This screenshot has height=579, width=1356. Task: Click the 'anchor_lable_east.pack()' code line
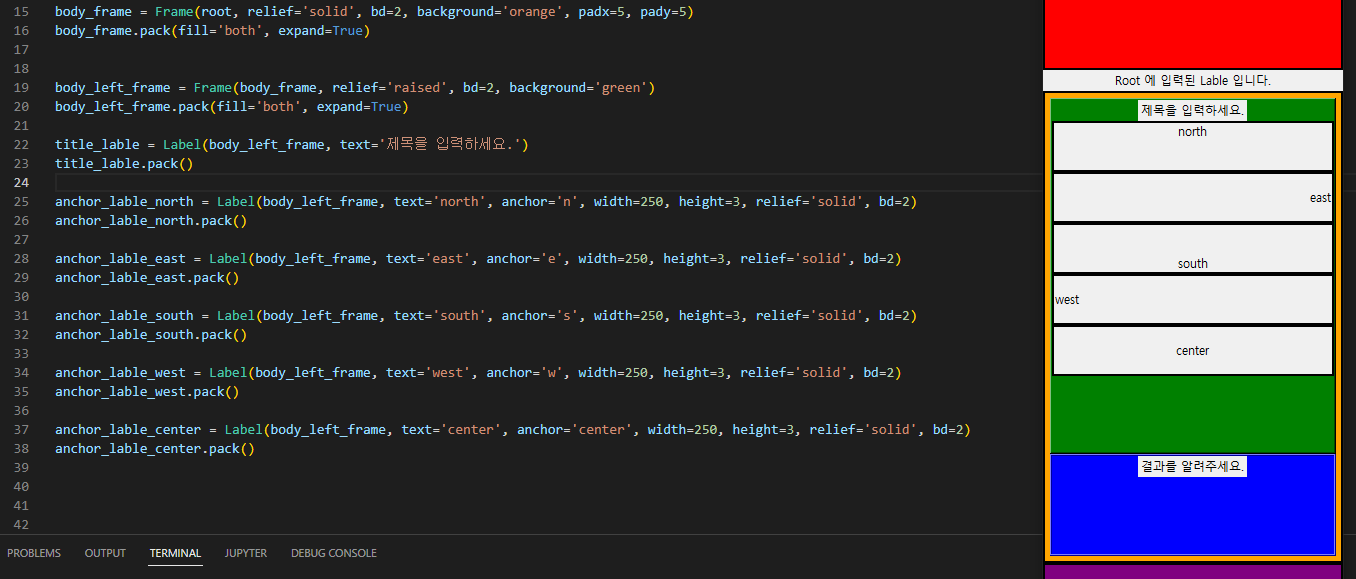point(147,277)
